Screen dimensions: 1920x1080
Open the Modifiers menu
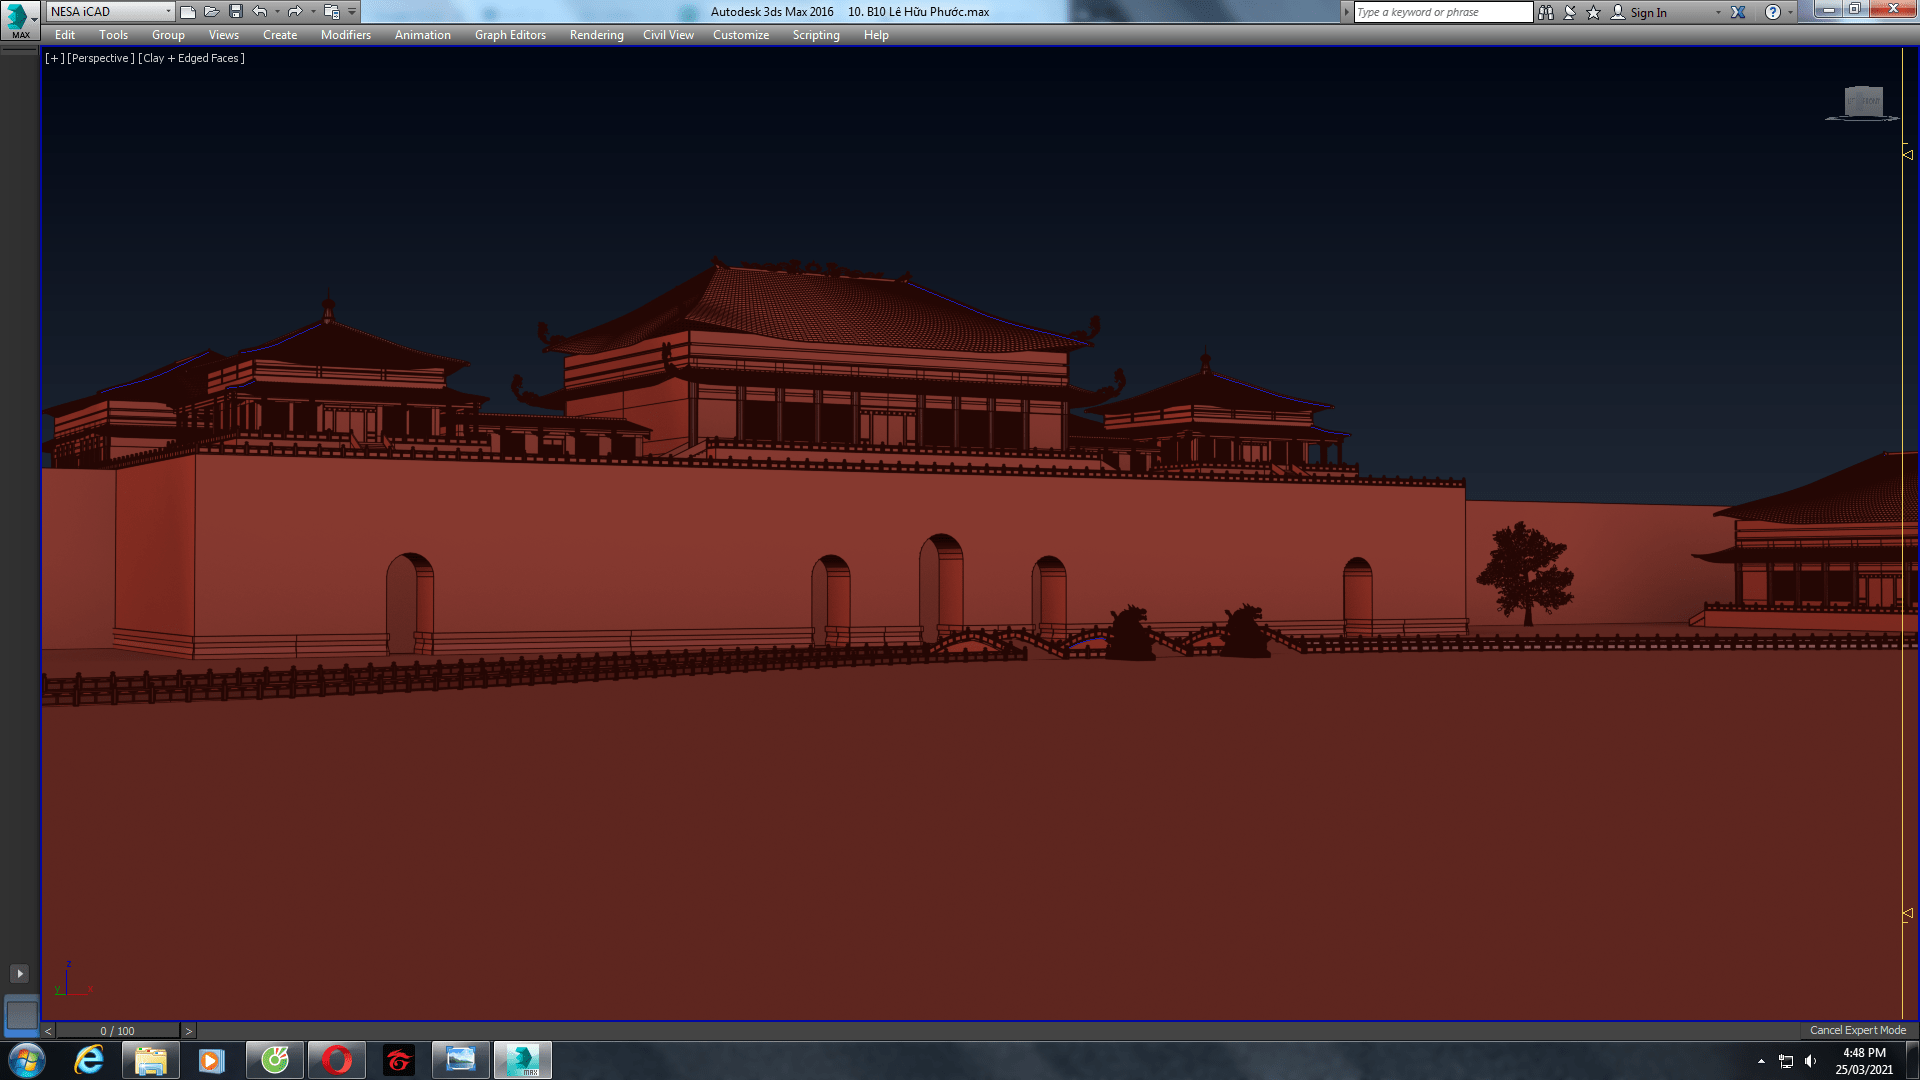(345, 35)
